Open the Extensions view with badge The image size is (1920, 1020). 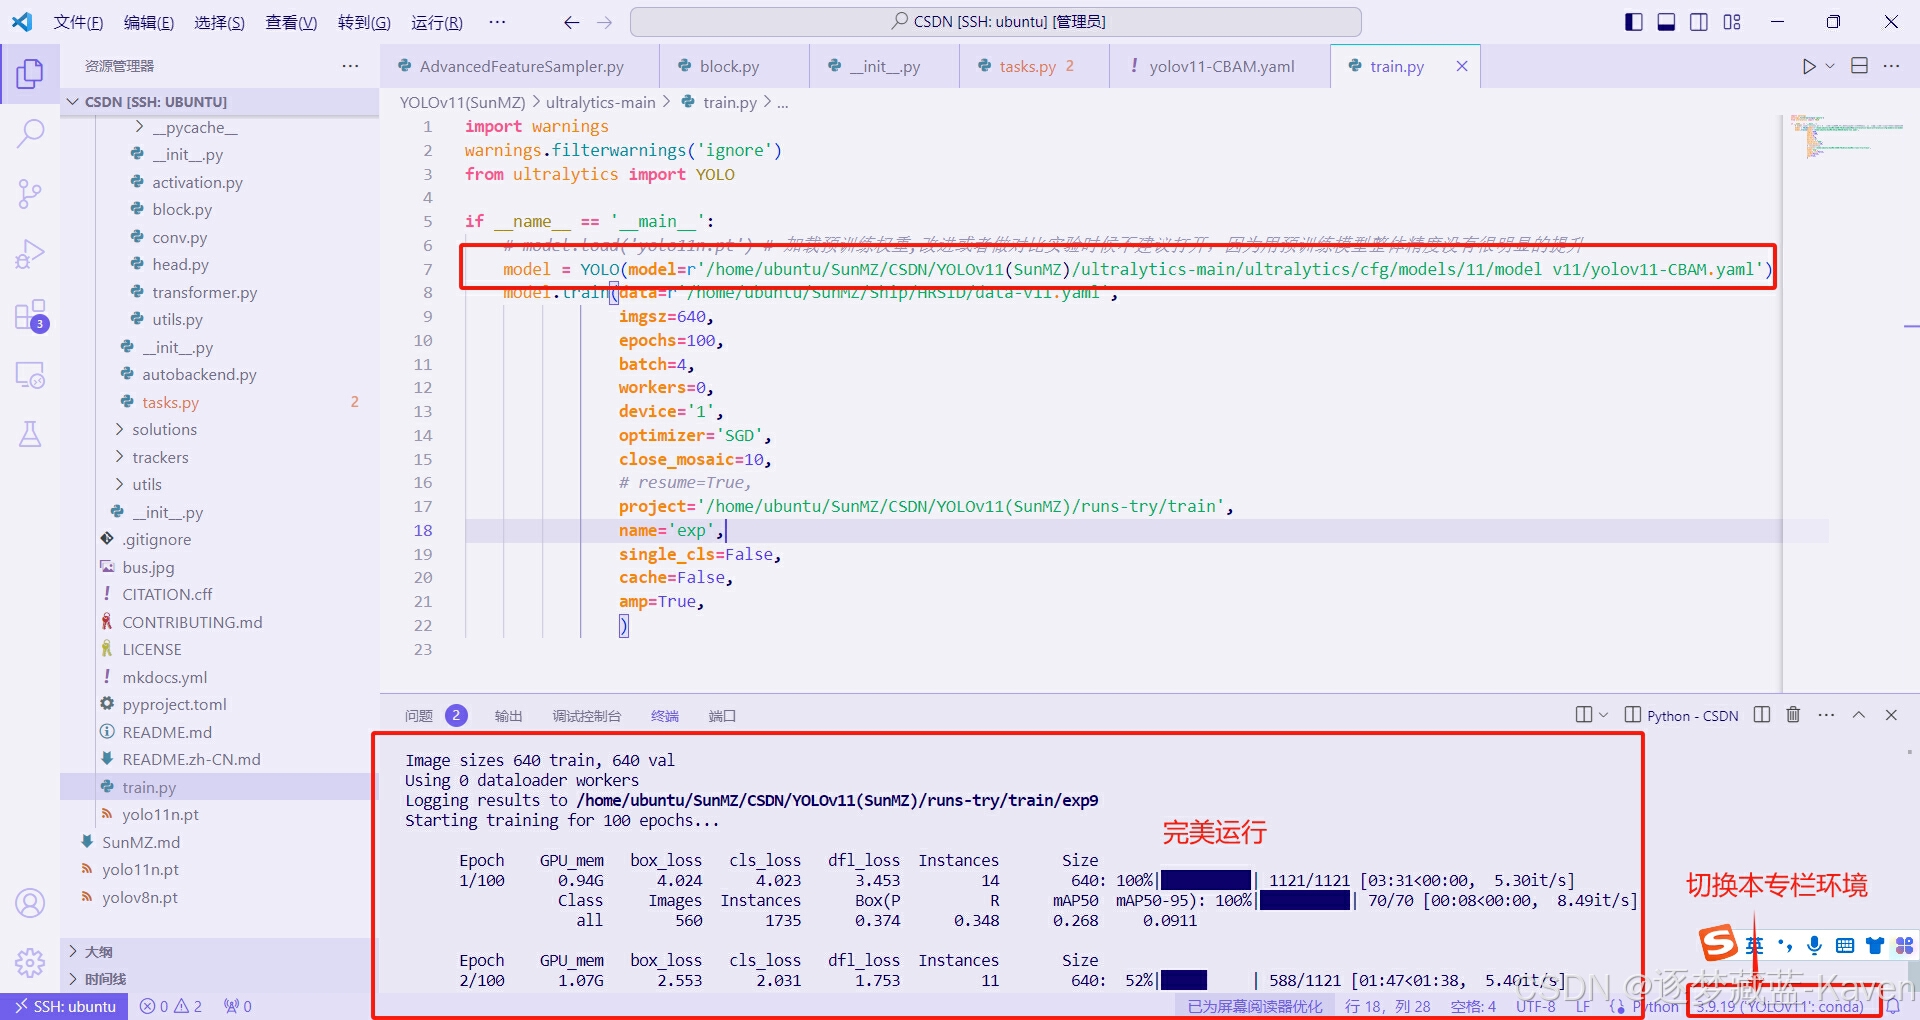click(30, 315)
